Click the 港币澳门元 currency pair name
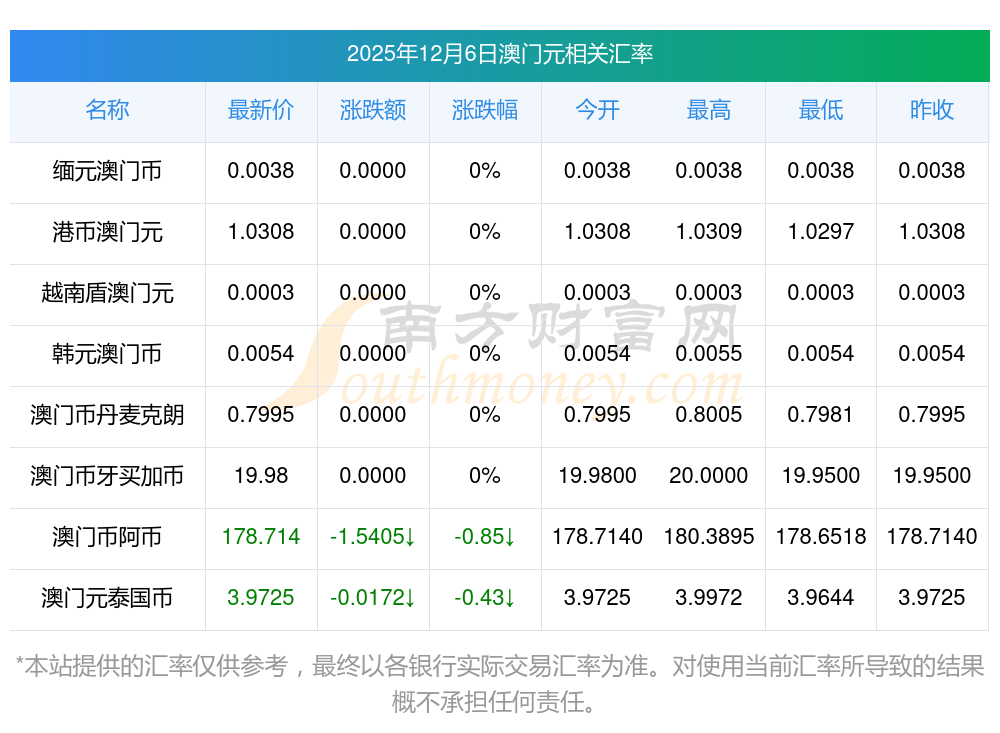The image size is (1000, 733). 107,232
